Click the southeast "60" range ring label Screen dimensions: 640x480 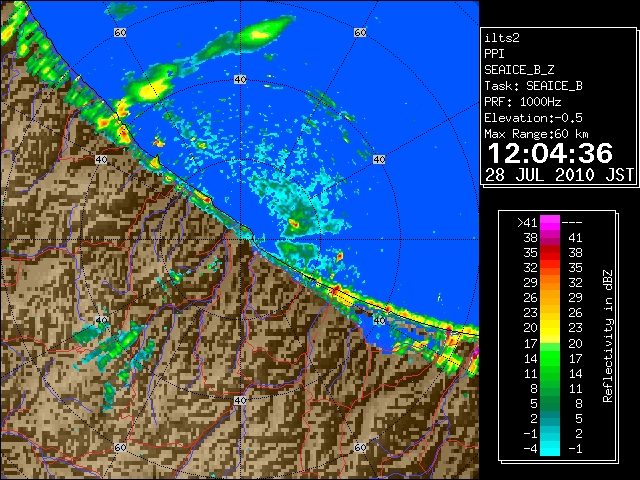click(x=360, y=447)
